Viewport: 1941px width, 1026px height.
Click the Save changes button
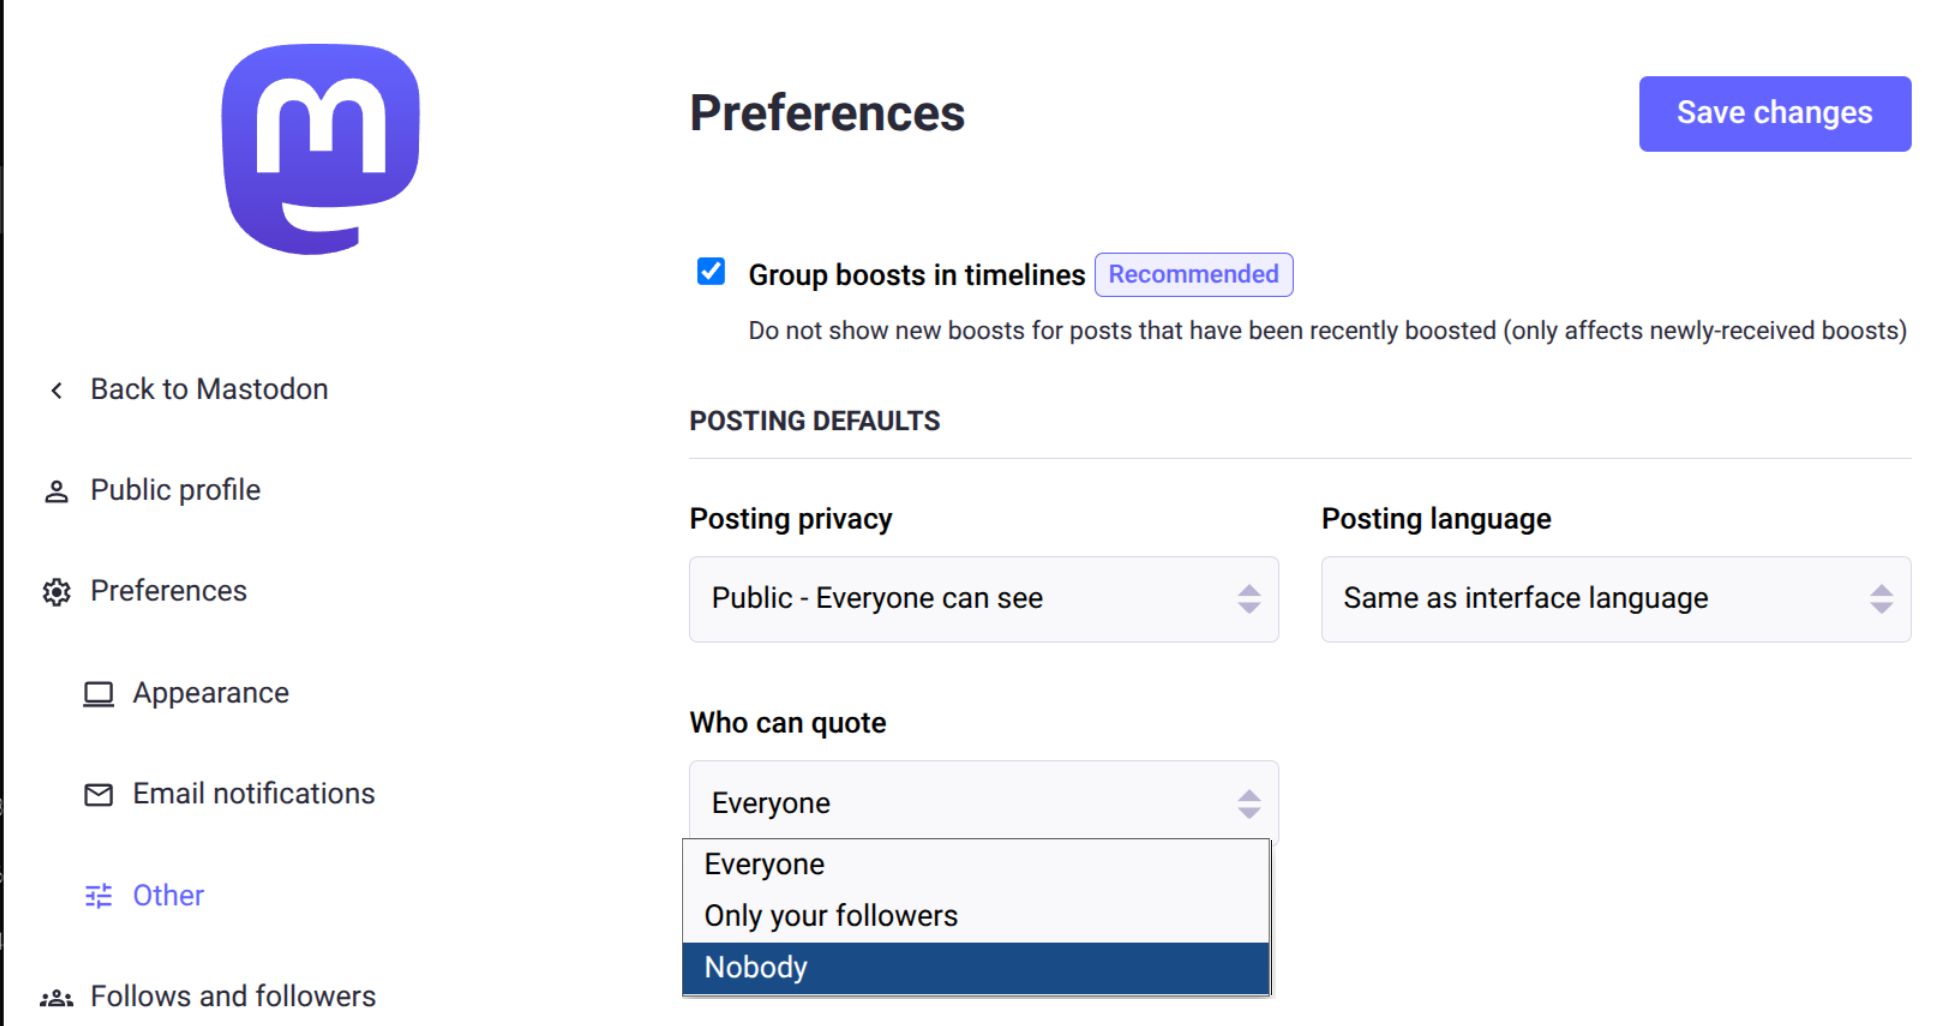(x=1774, y=113)
